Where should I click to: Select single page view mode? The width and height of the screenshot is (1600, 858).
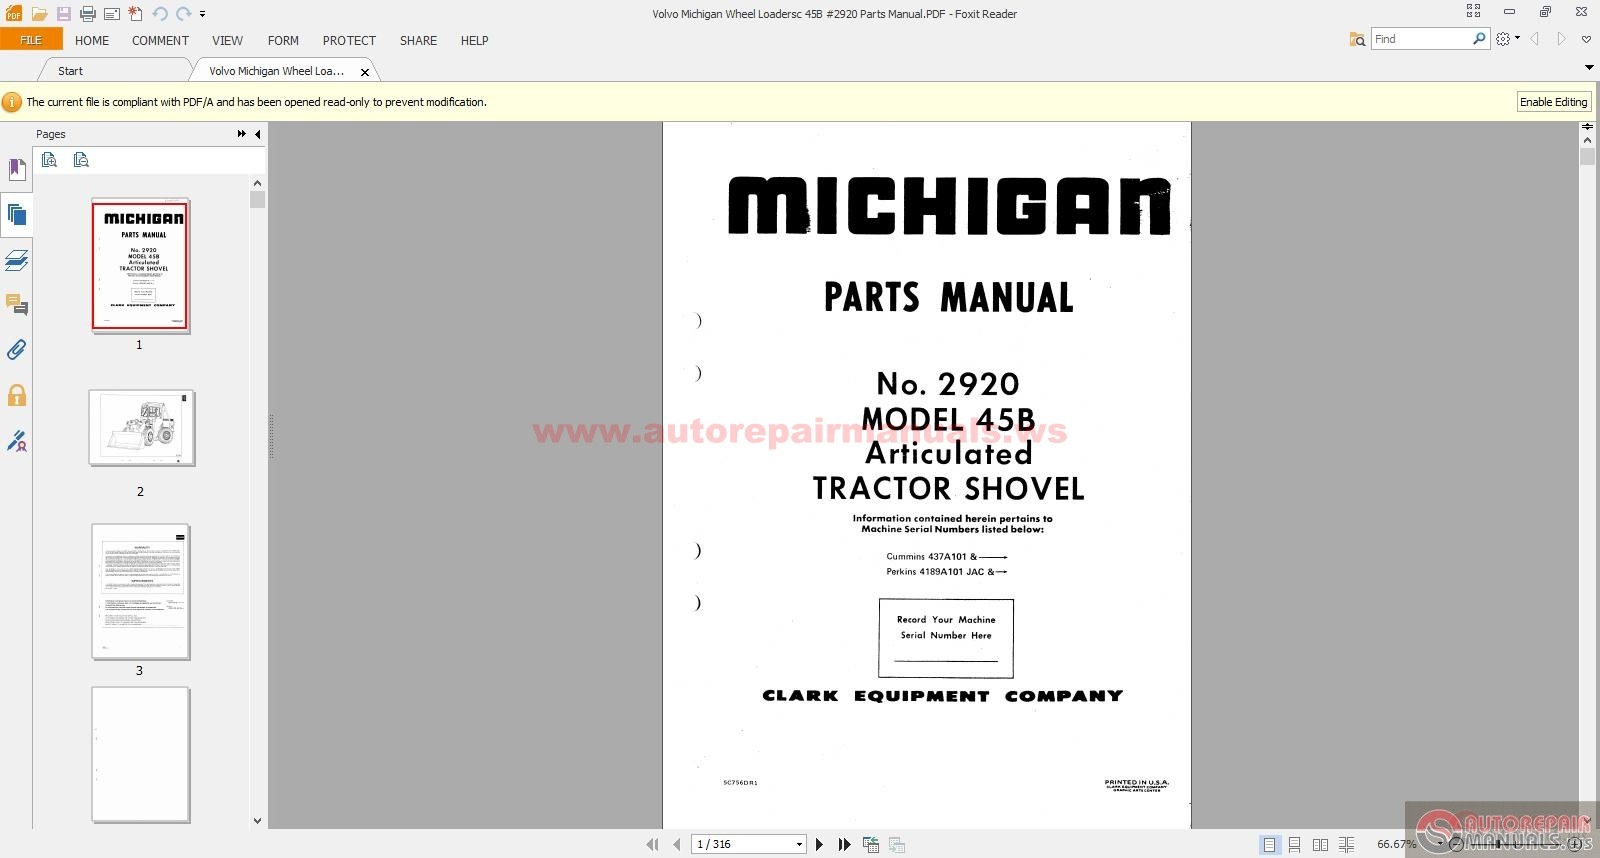click(x=1270, y=845)
